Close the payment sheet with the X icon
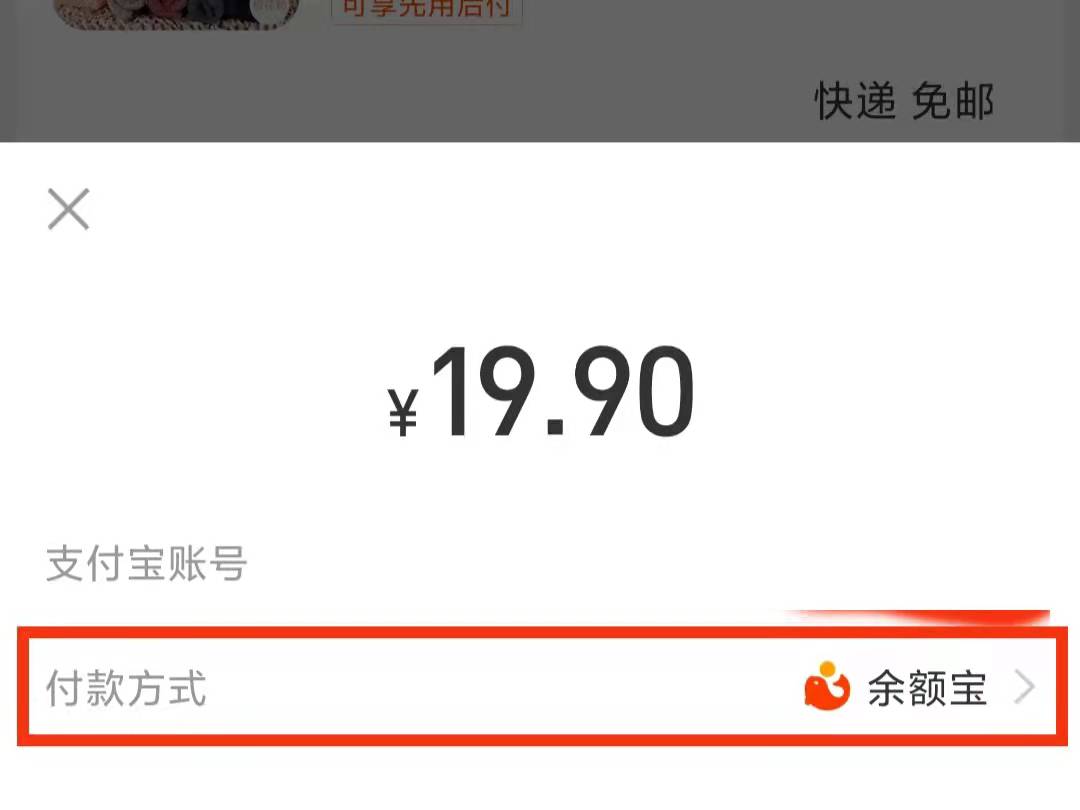1080x810 pixels. click(68, 209)
